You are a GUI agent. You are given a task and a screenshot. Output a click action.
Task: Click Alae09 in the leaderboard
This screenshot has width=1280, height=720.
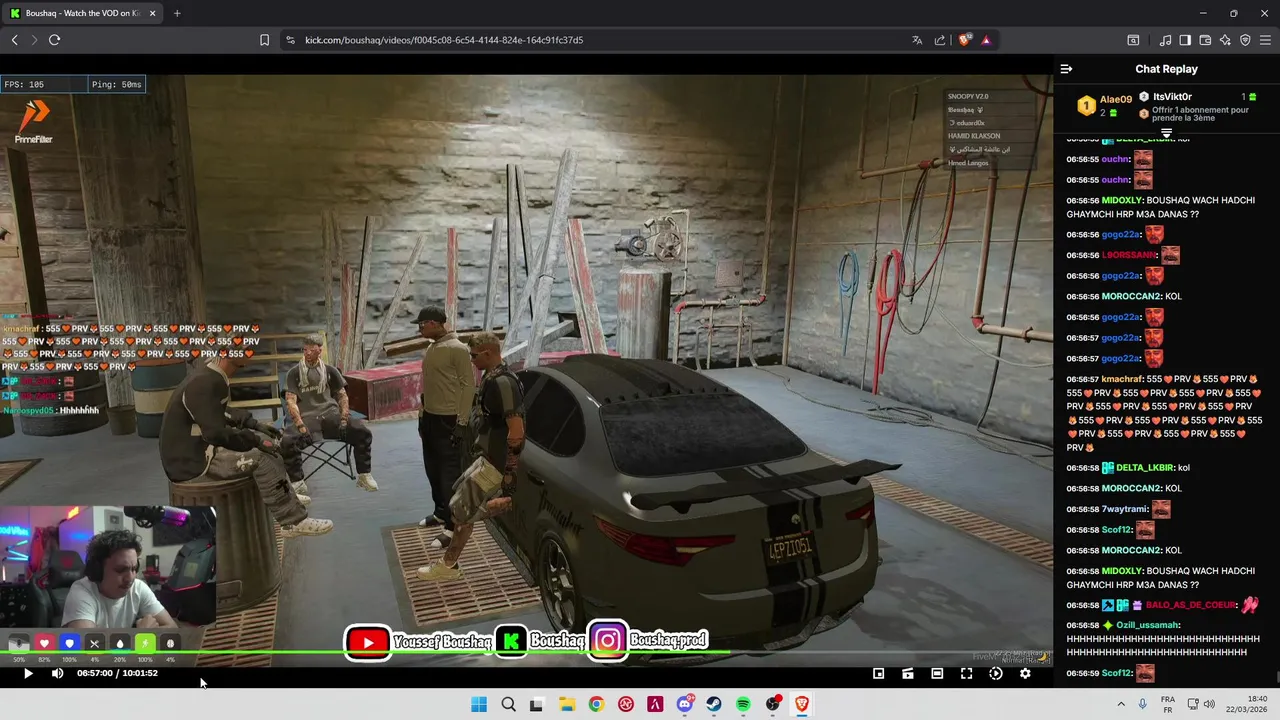click(x=1115, y=99)
